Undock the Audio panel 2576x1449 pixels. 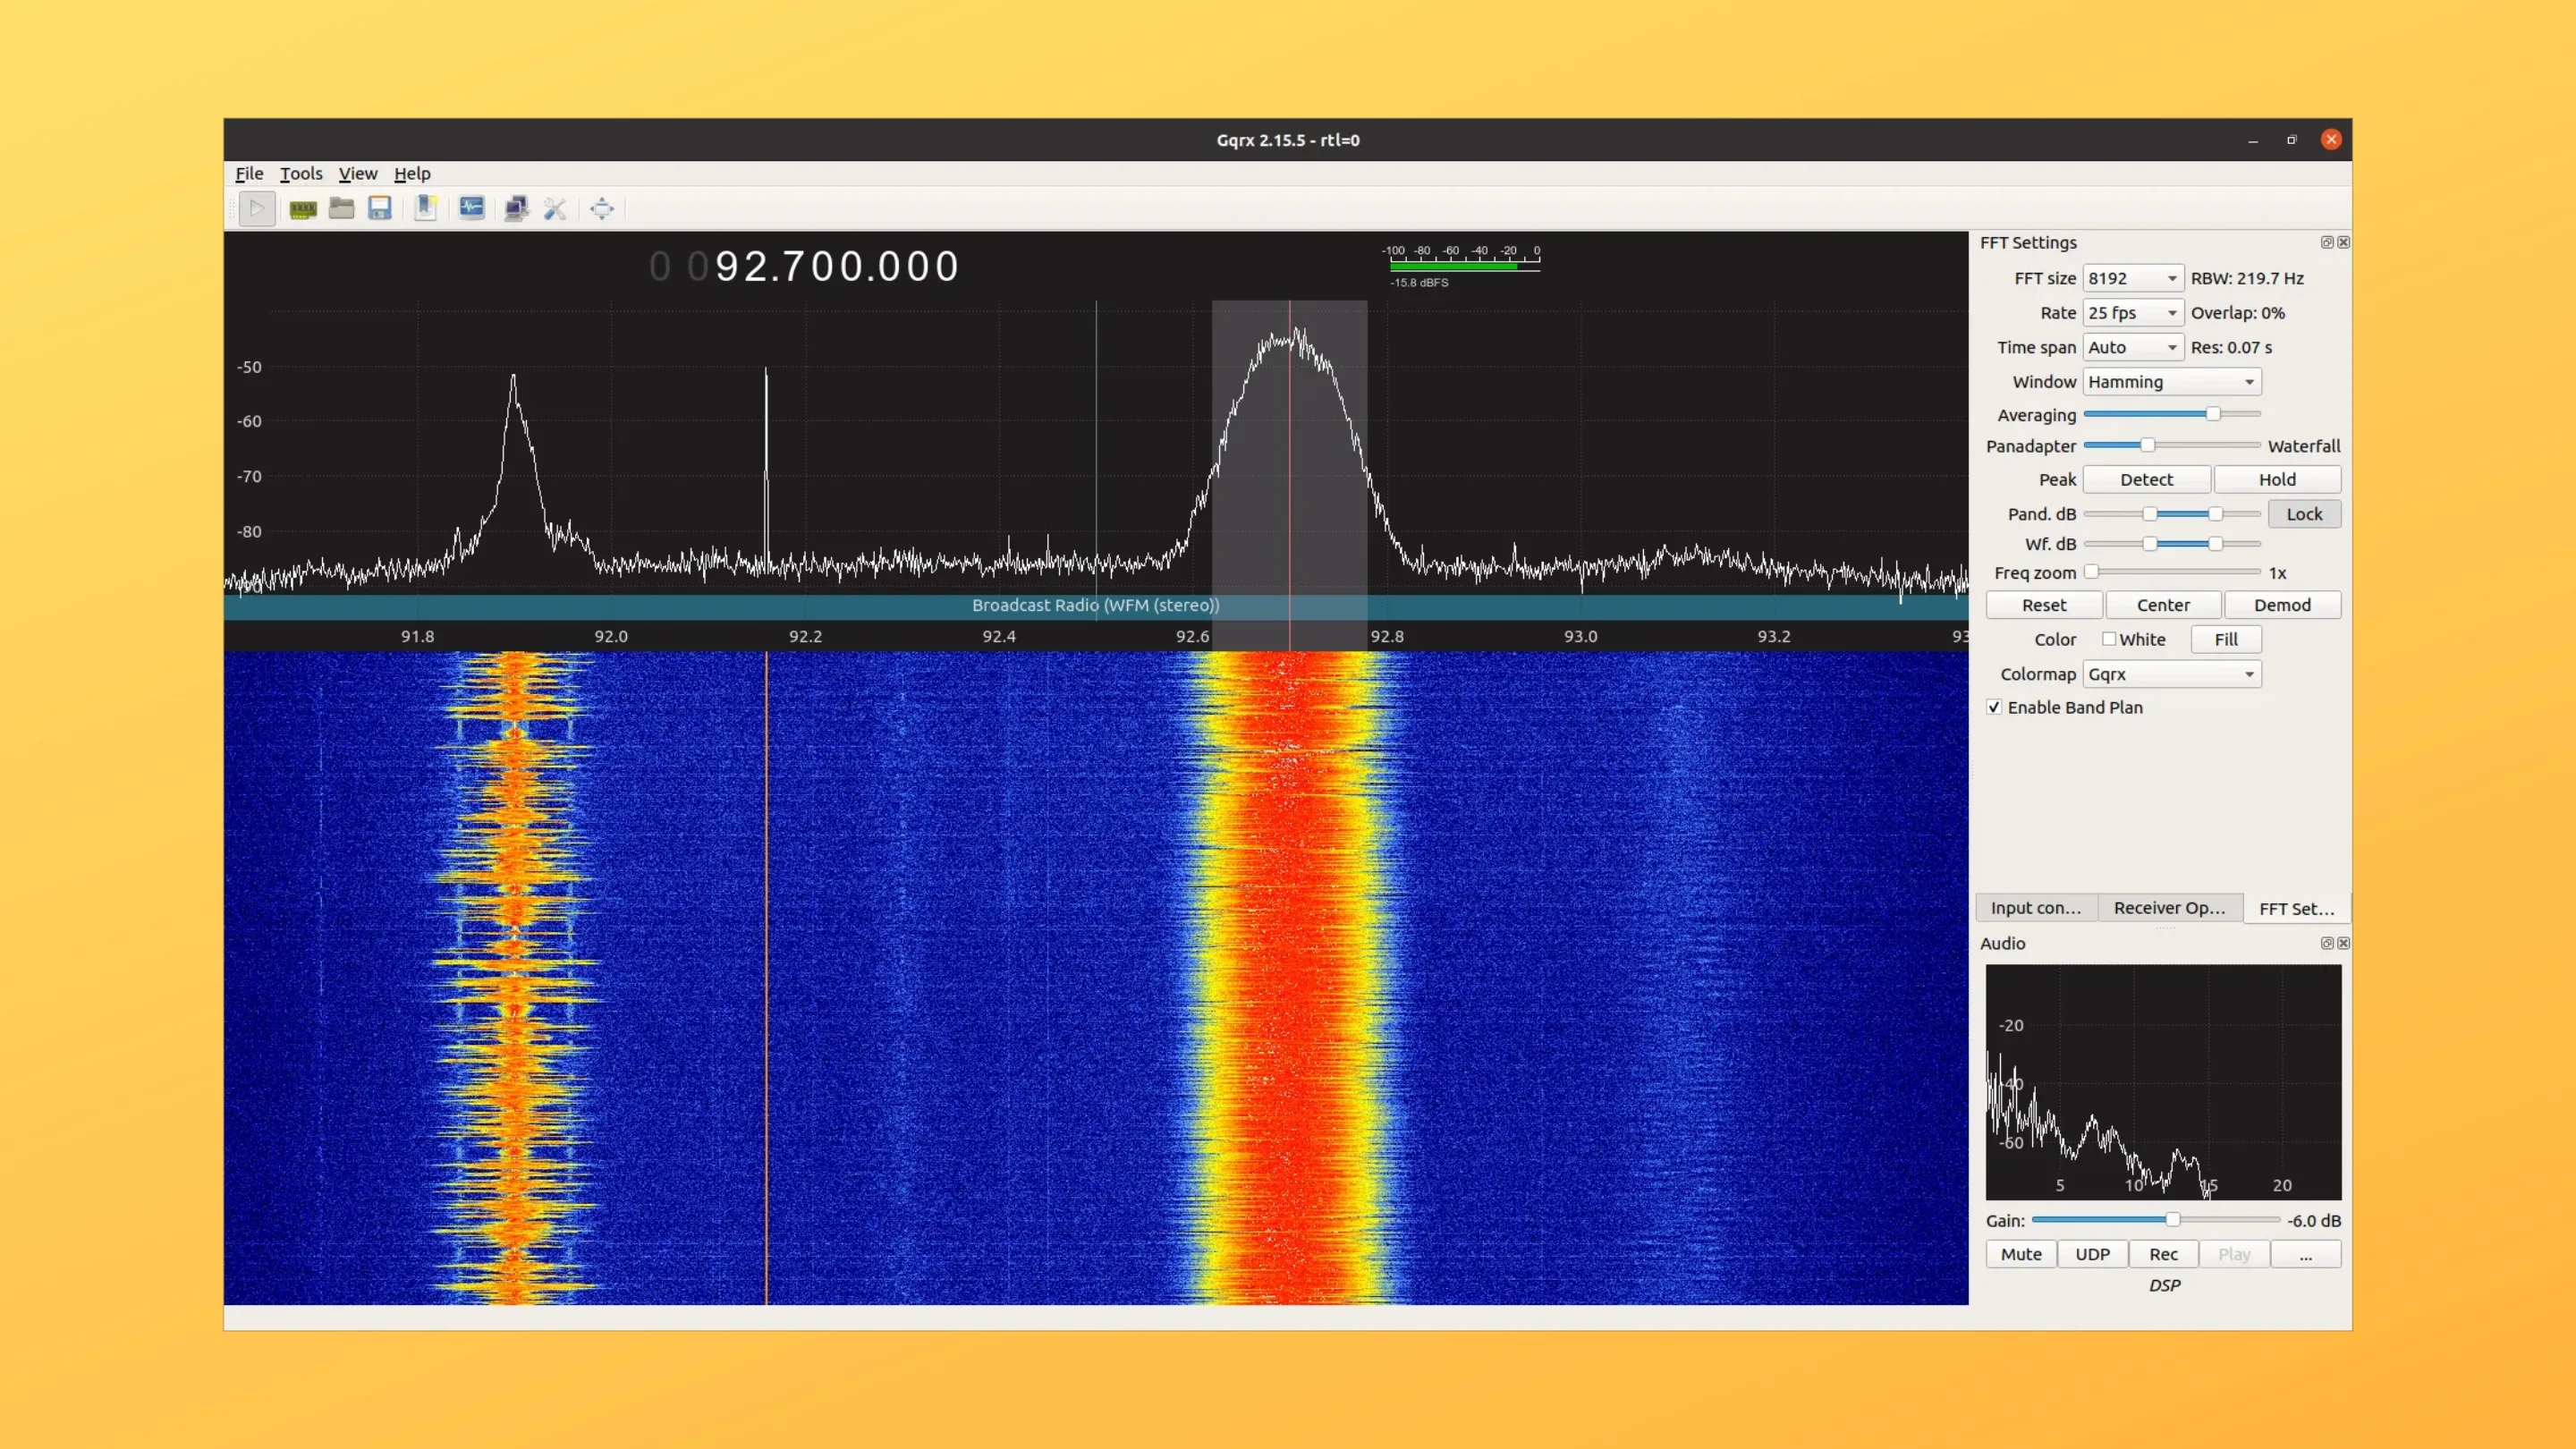[2326, 943]
